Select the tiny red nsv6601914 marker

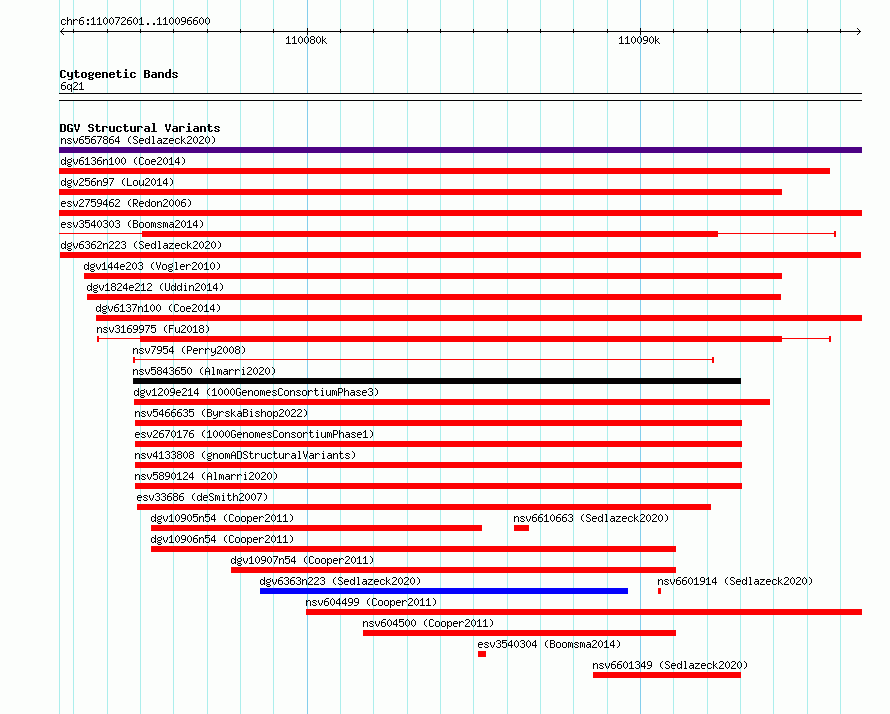click(660, 591)
